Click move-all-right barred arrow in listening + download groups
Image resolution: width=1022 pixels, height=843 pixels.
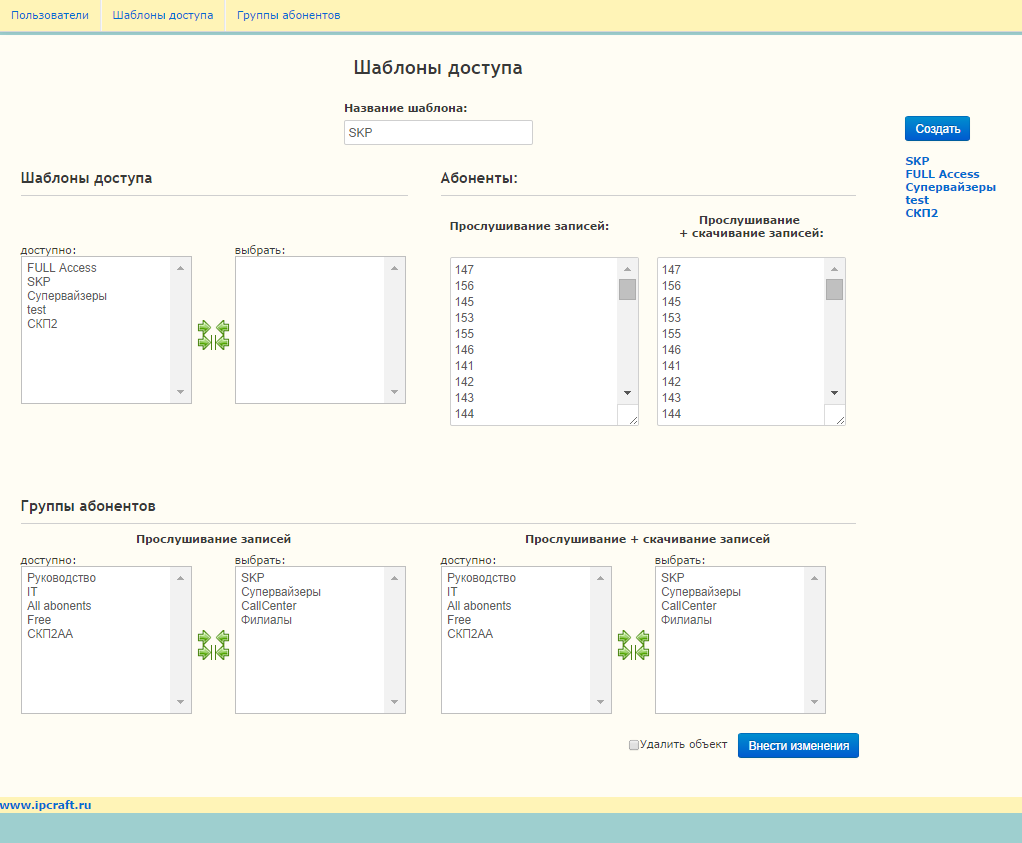coord(624,653)
